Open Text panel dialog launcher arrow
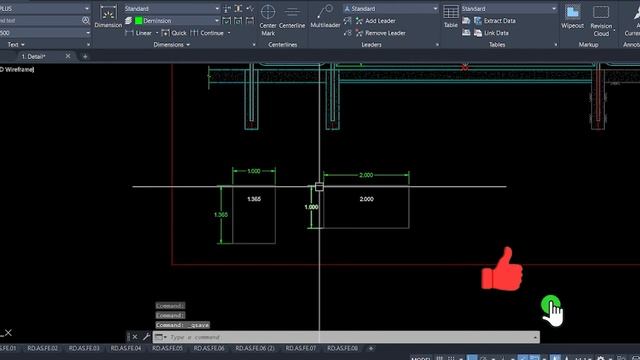The width and height of the screenshot is (640, 360). click(88, 44)
